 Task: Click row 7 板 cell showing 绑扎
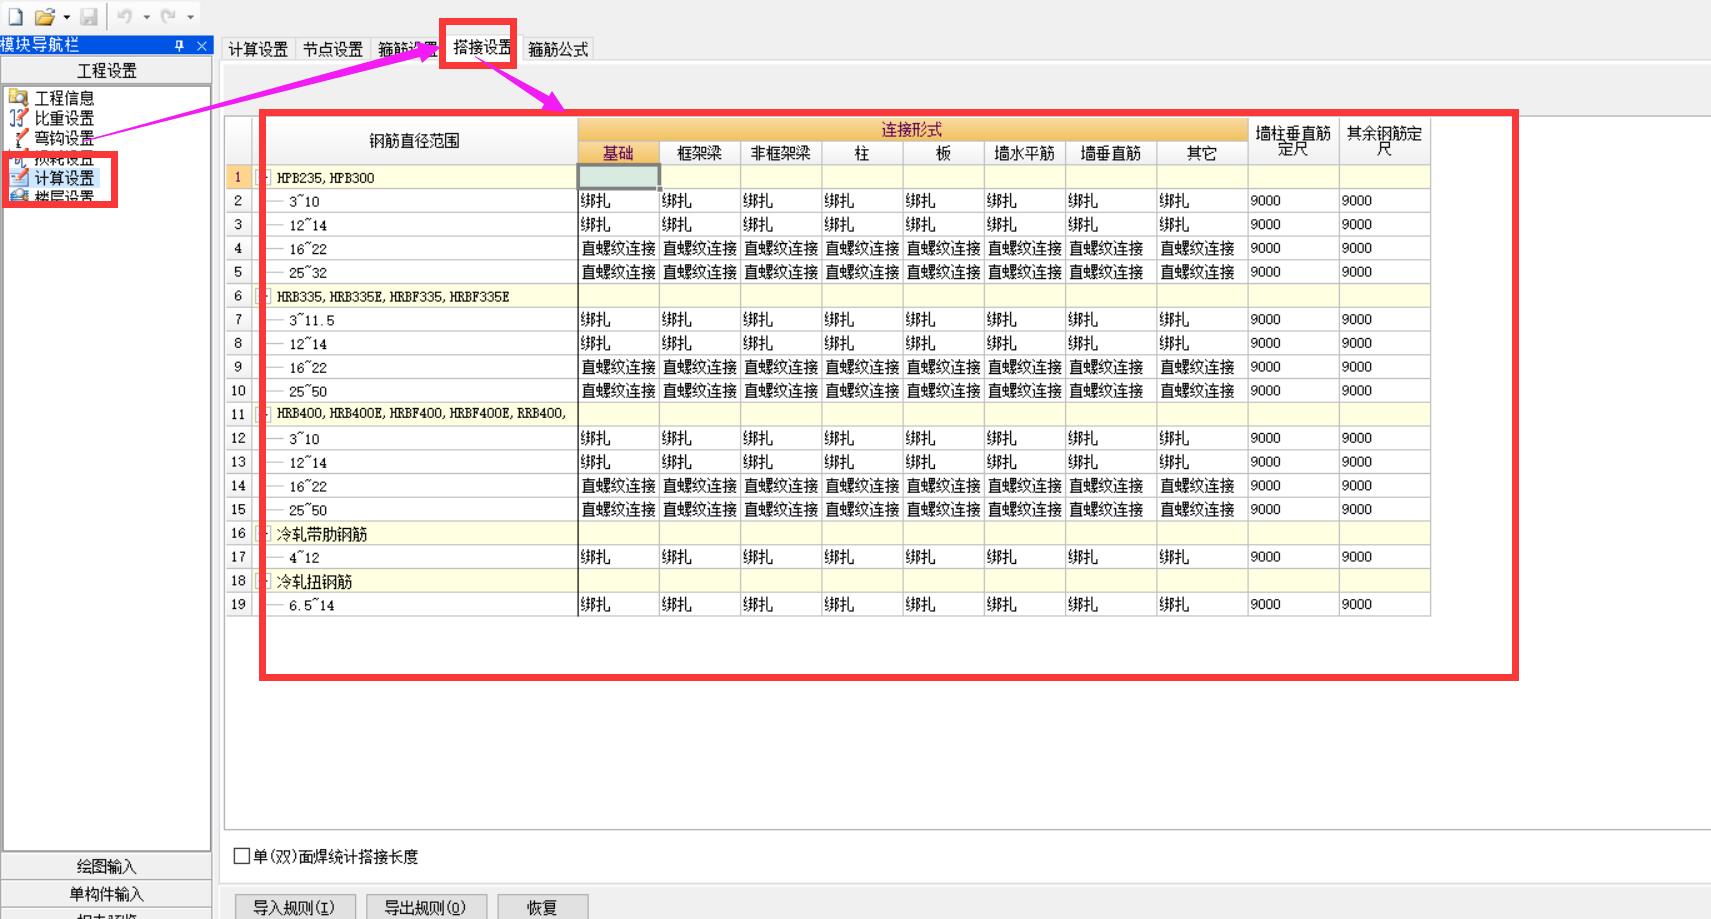point(943,320)
